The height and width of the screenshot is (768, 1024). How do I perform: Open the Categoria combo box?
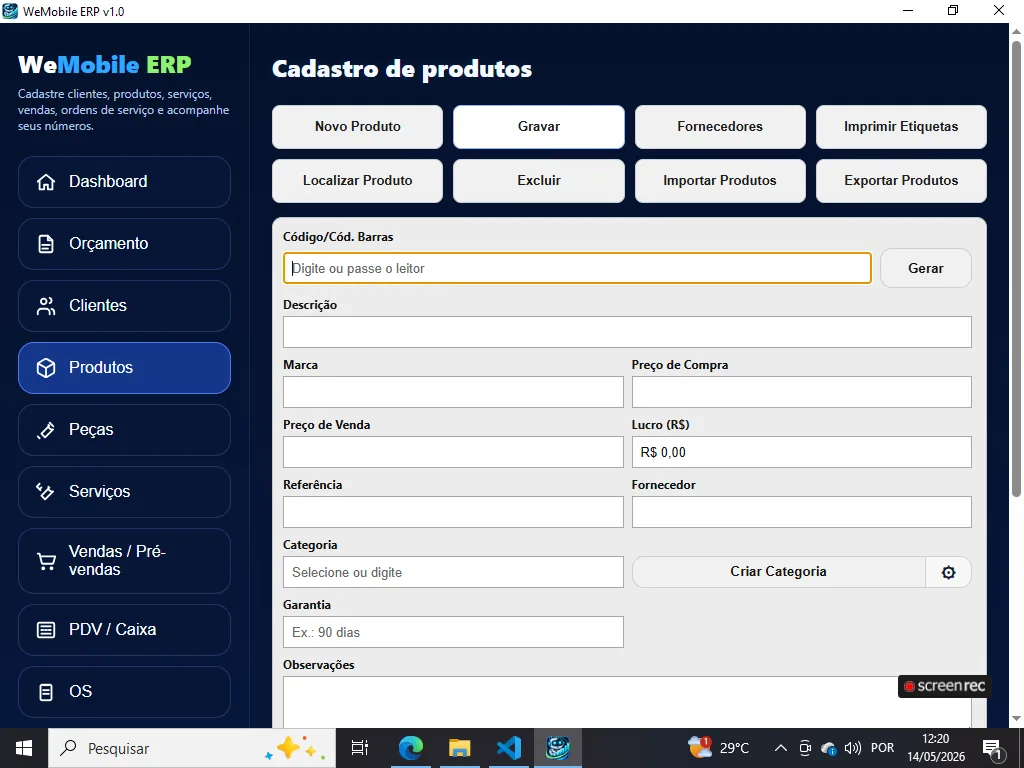pos(453,572)
